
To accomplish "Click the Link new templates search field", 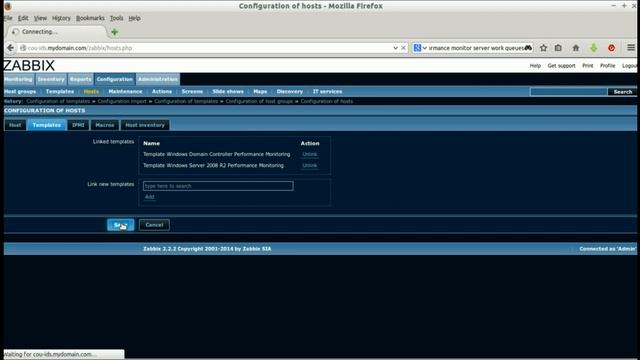I will (x=218, y=186).
